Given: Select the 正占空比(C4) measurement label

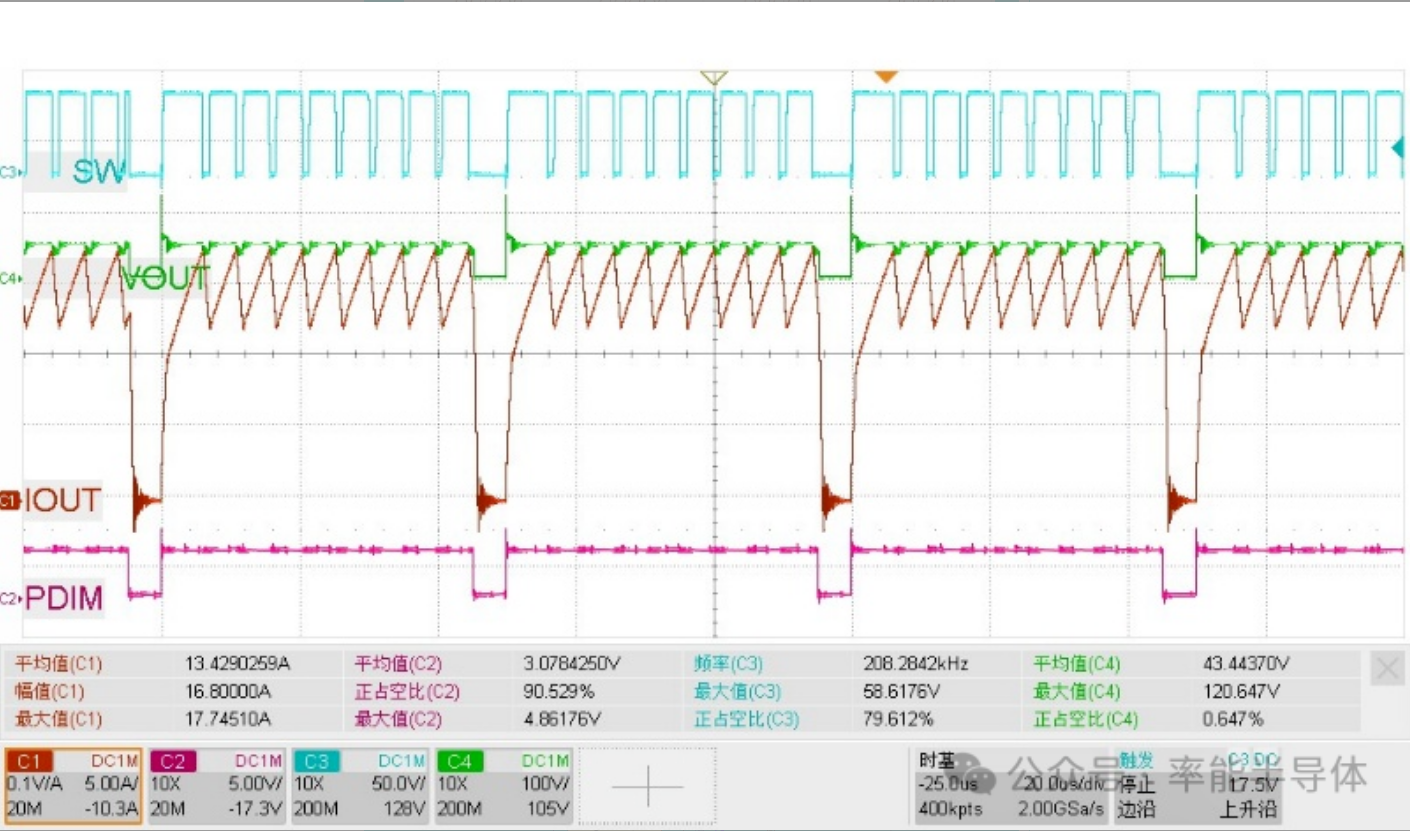Looking at the screenshot, I should [x=1086, y=718].
